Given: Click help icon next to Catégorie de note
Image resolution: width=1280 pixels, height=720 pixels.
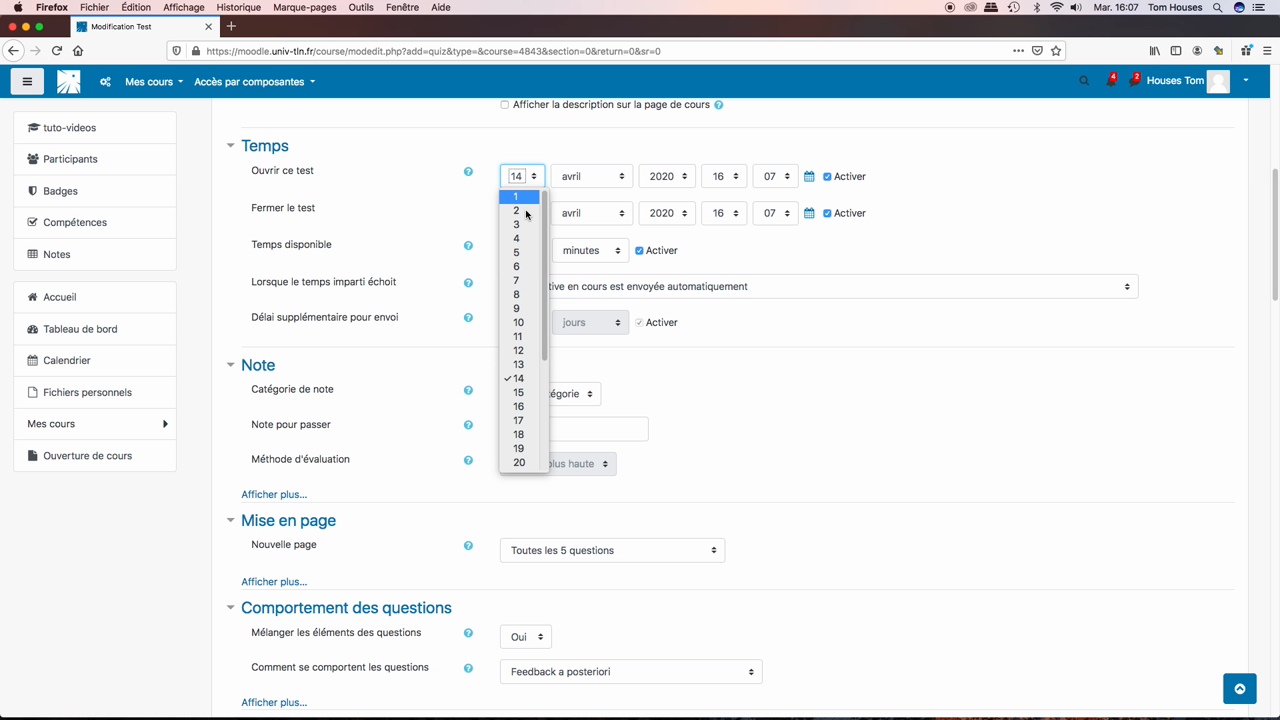Looking at the screenshot, I should [x=468, y=391].
